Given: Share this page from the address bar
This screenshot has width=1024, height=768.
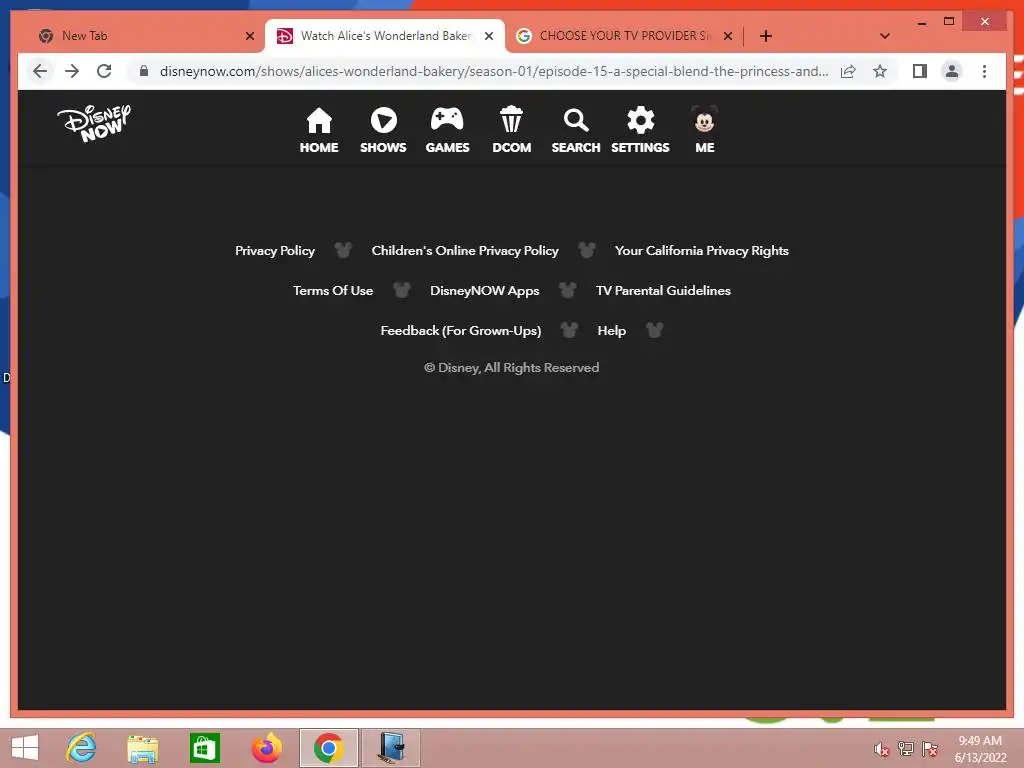Looking at the screenshot, I should pos(848,71).
